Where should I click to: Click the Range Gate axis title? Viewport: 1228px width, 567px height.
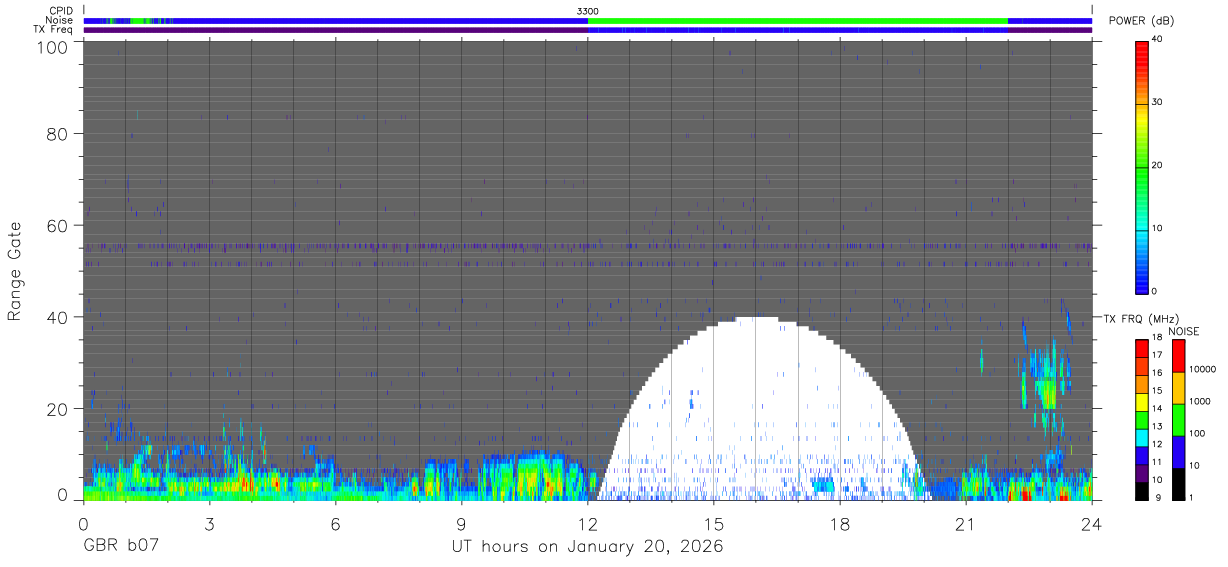point(15,270)
